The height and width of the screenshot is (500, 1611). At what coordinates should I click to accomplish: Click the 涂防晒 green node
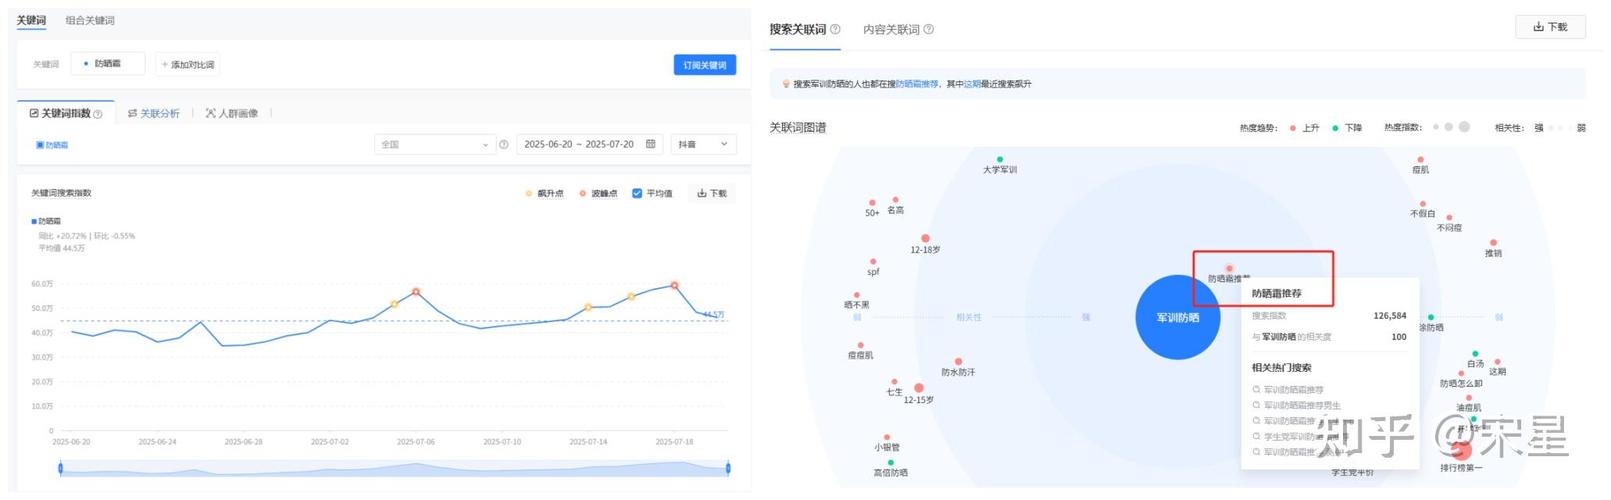[x=1431, y=317]
